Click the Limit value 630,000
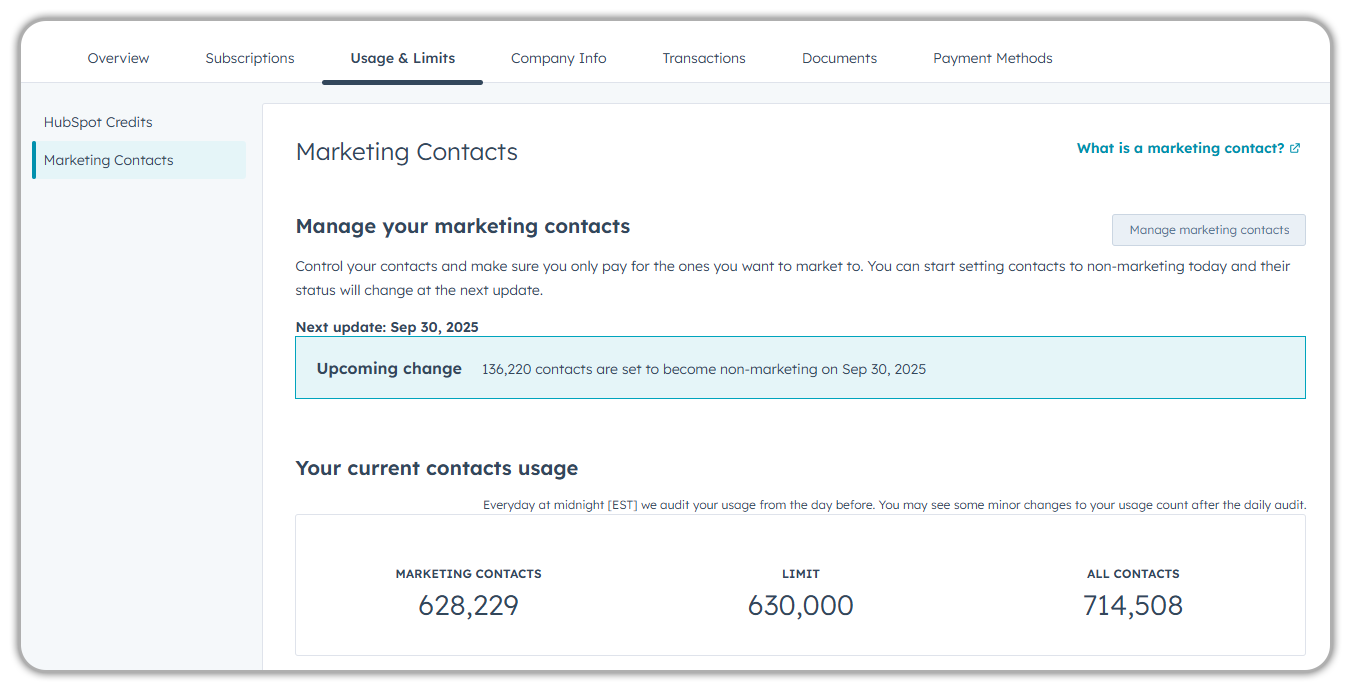The image size is (1351, 691). click(x=800, y=605)
